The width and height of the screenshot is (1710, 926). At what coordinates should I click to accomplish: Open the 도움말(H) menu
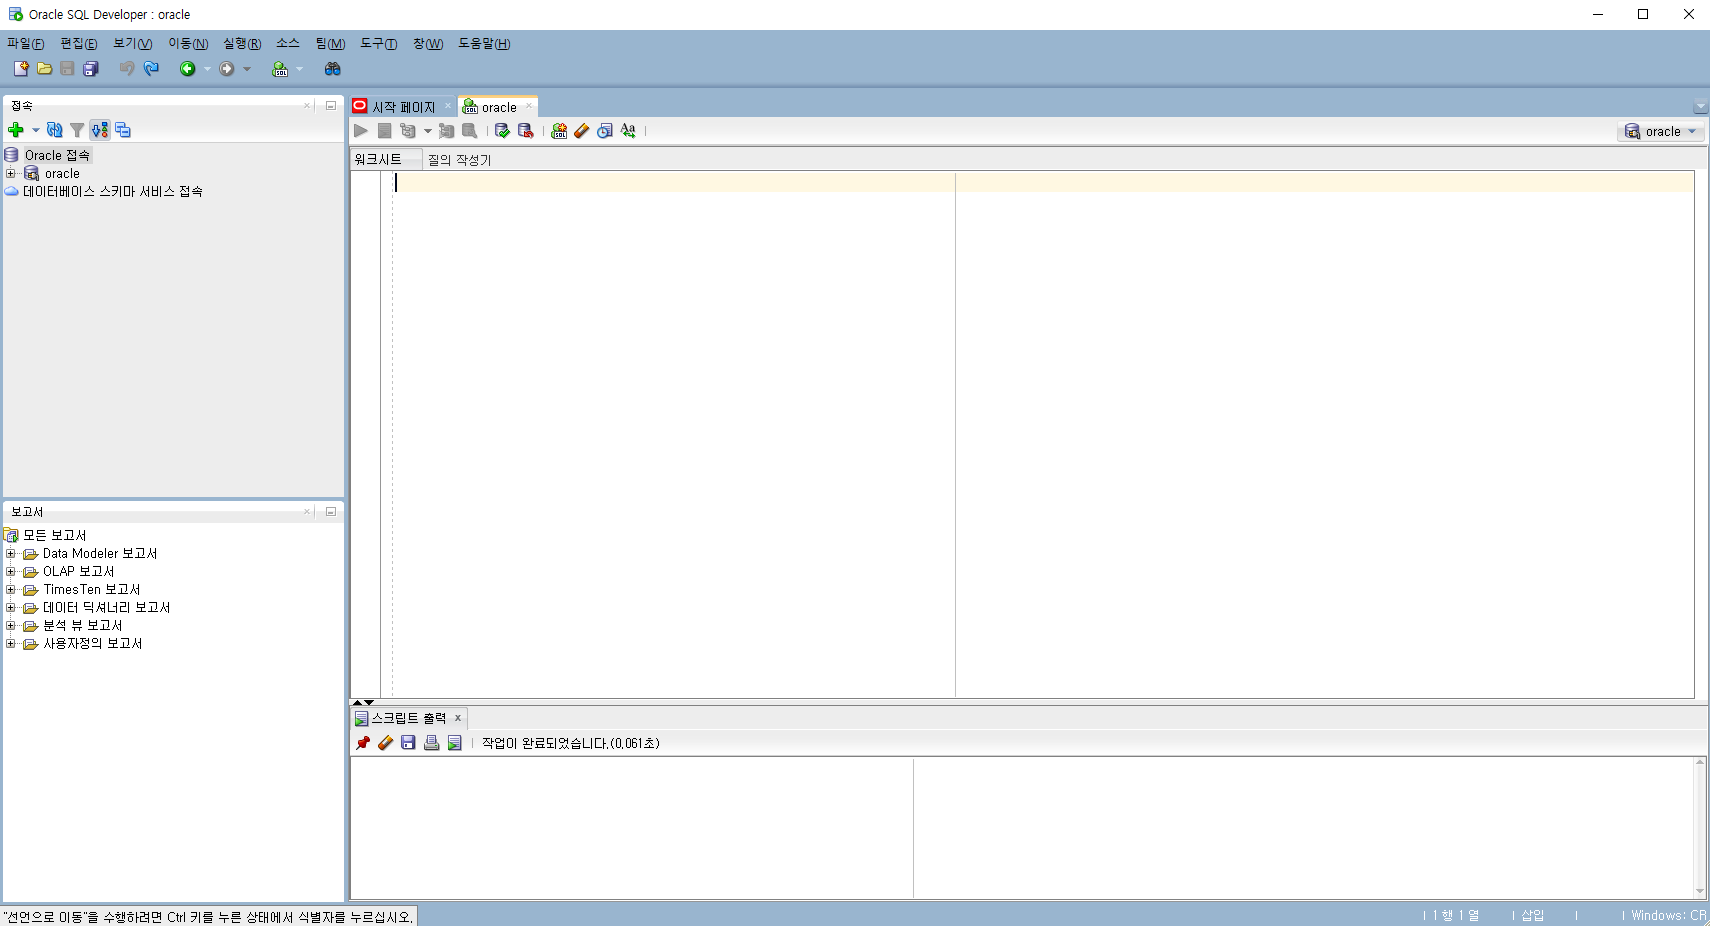(x=484, y=44)
